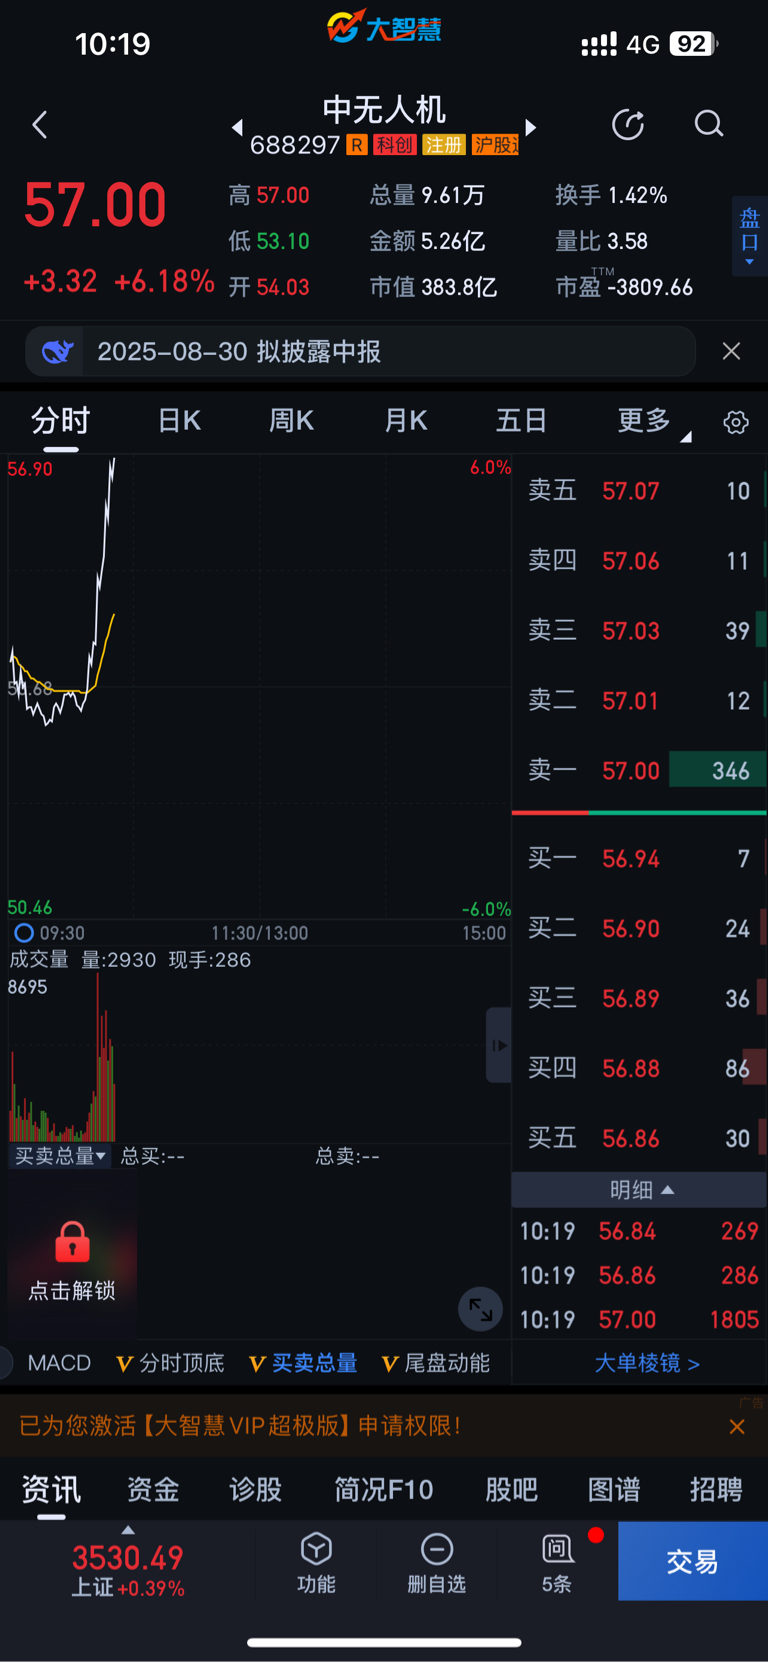Tap the 注册 tag badge
This screenshot has width=768, height=1662.
(x=443, y=145)
